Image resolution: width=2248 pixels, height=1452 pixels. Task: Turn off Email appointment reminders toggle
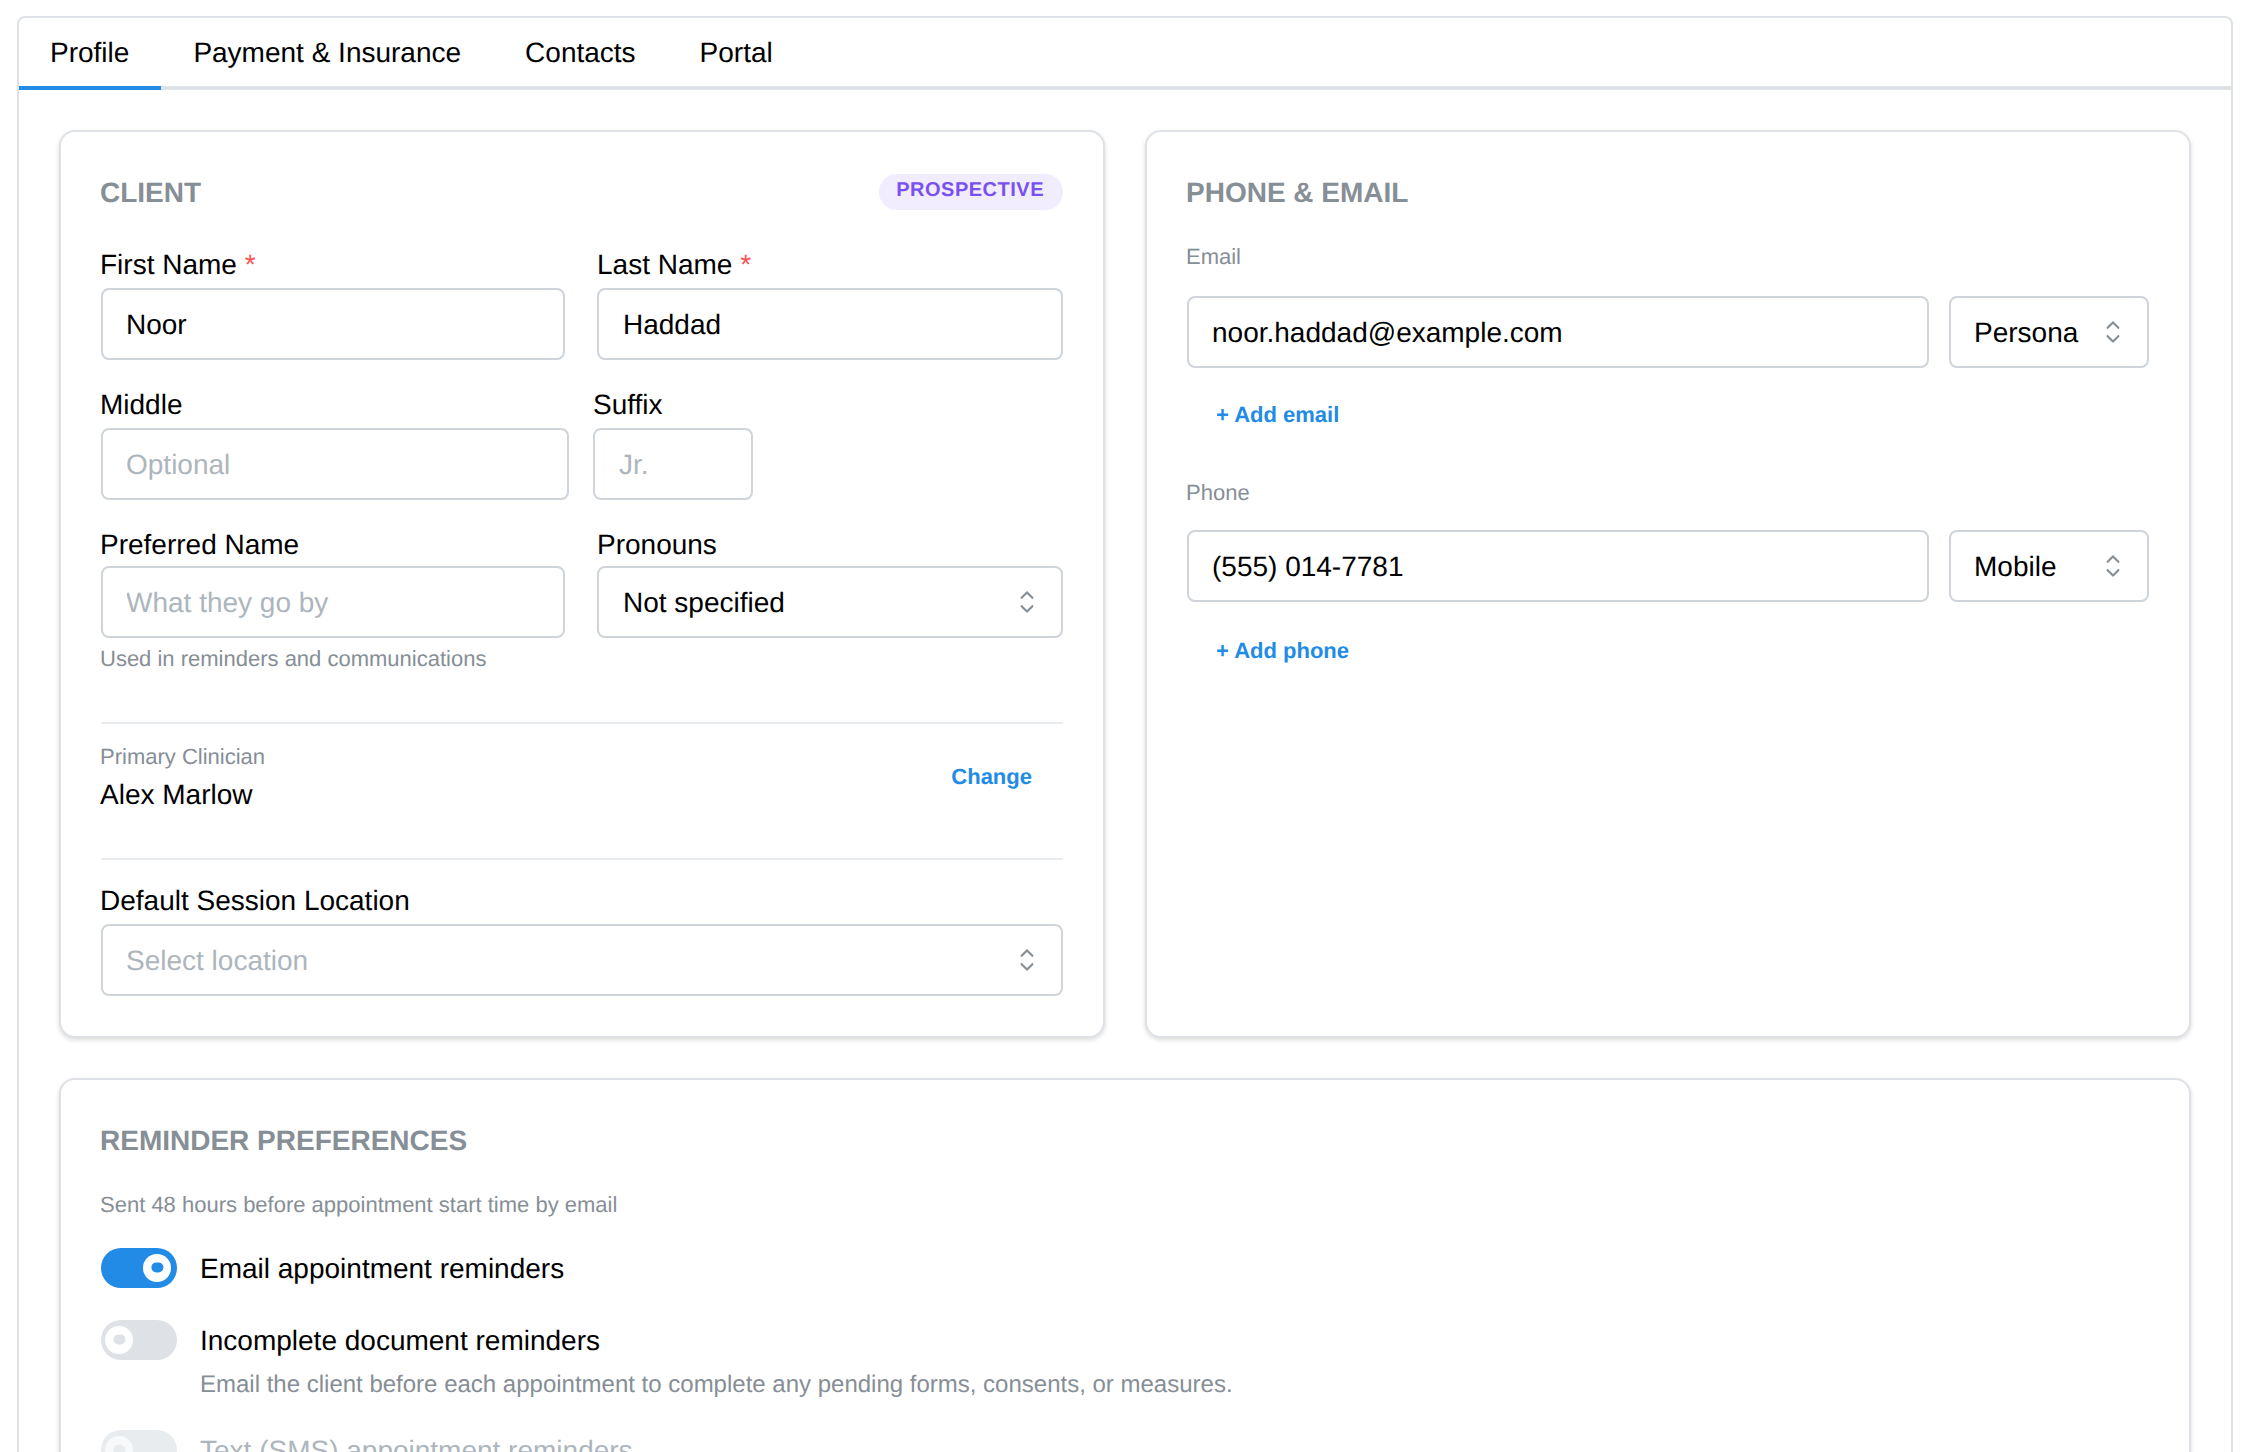(x=139, y=1268)
